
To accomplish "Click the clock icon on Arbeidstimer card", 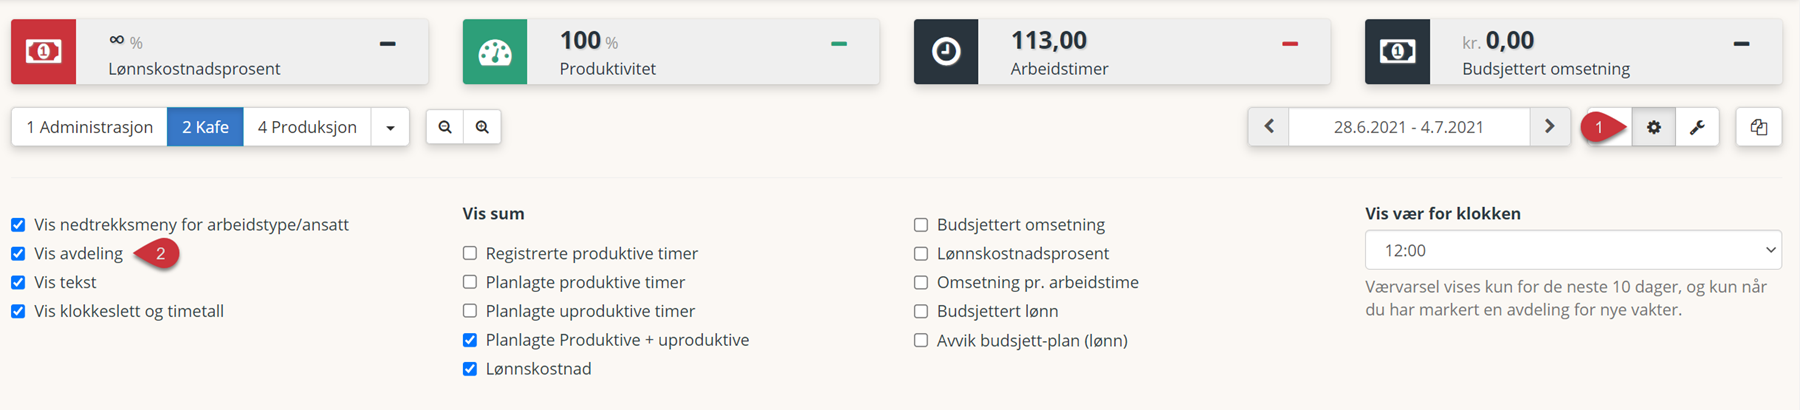I will coord(946,51).
